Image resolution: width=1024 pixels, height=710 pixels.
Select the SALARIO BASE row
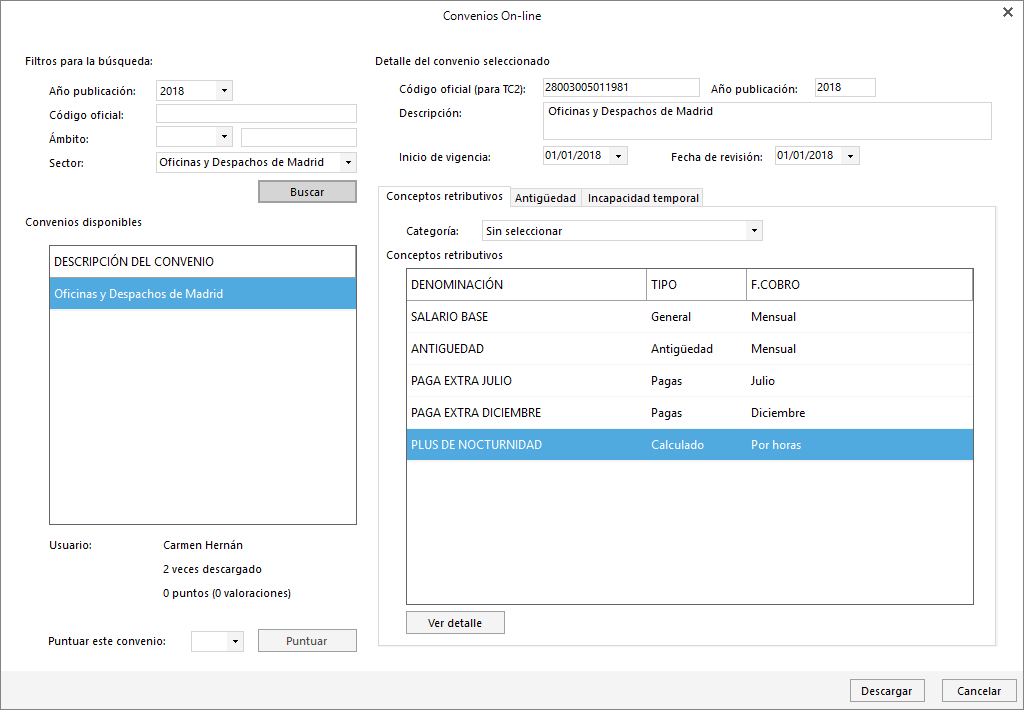(689, 317)
